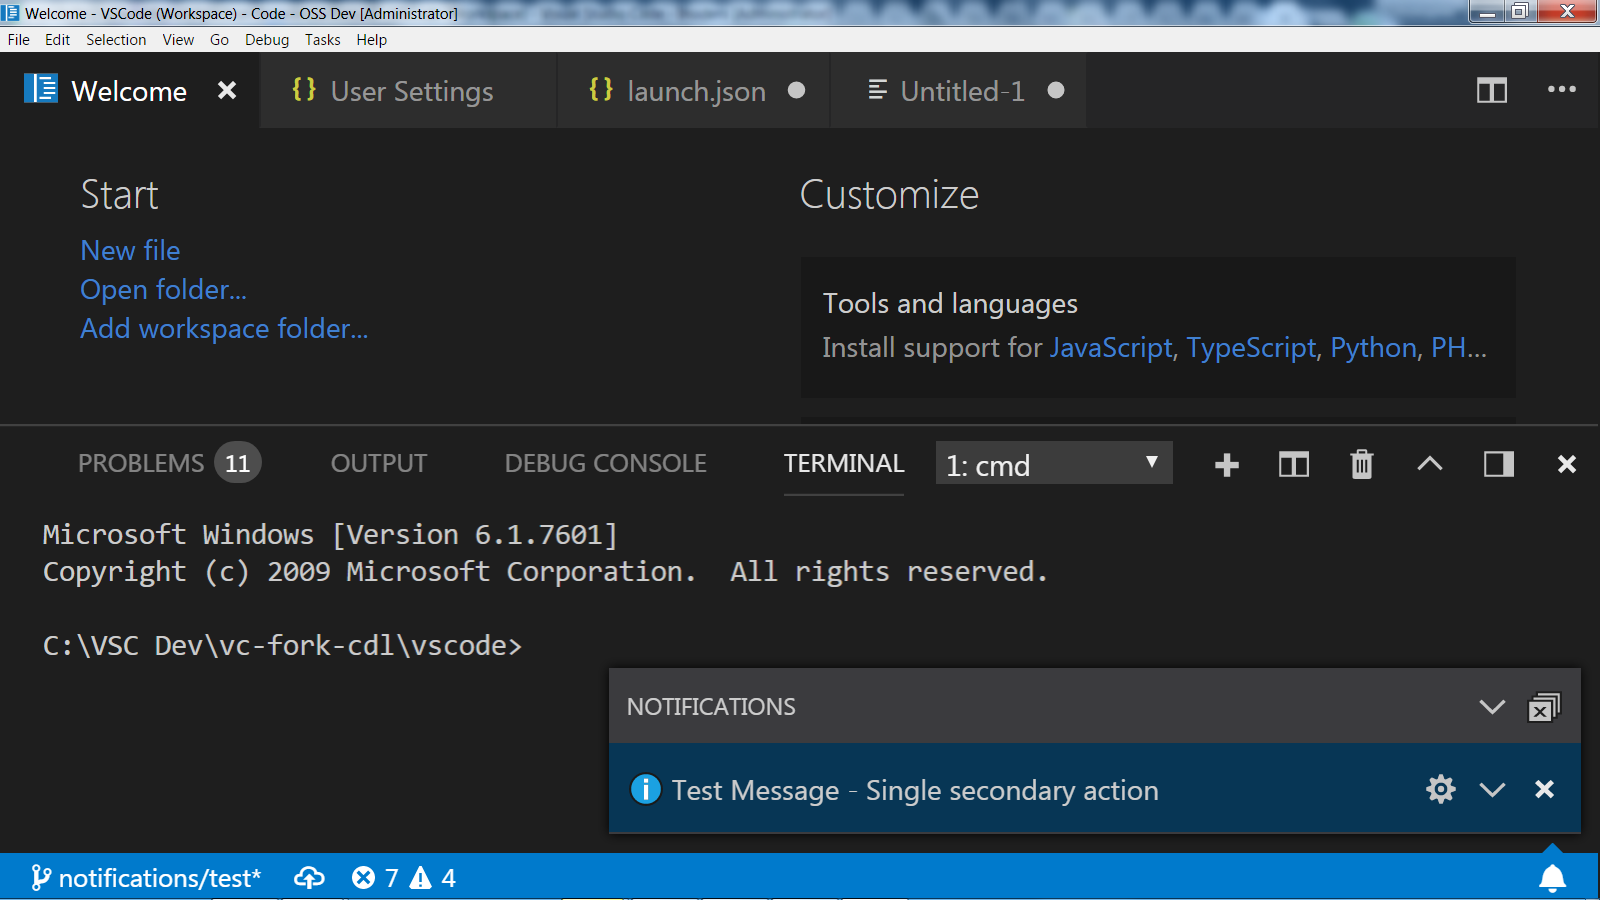This screenshot has height=900, width=1600.
Task: Switch git branch notifications/test*
Action: [146, 878]
